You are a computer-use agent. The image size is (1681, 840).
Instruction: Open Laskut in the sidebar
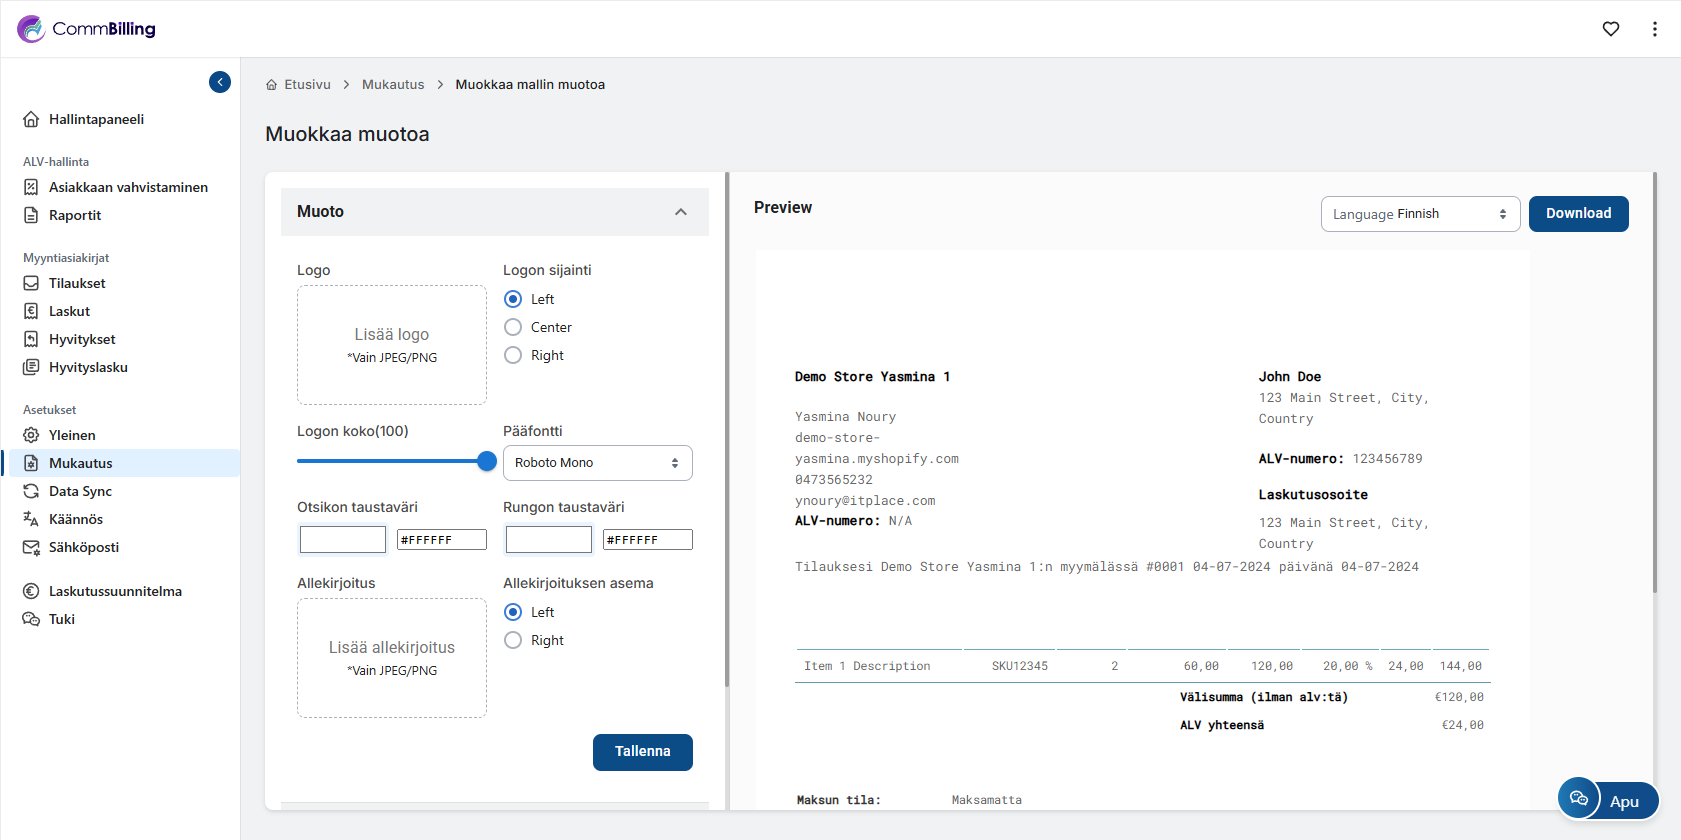click(69, 311)
